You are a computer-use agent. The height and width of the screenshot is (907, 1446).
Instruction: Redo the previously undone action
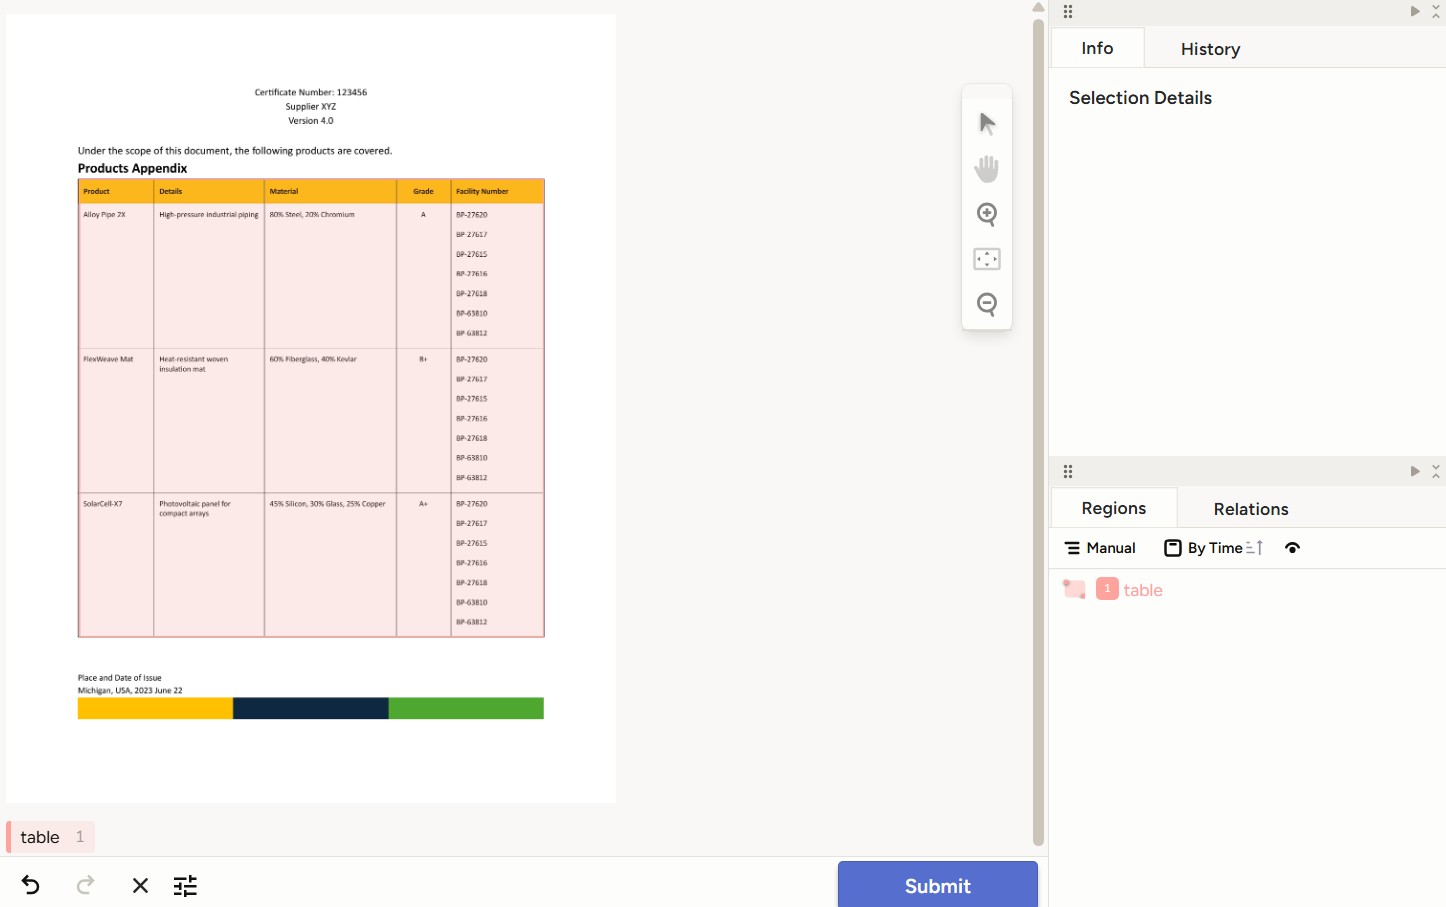point(86,885)
